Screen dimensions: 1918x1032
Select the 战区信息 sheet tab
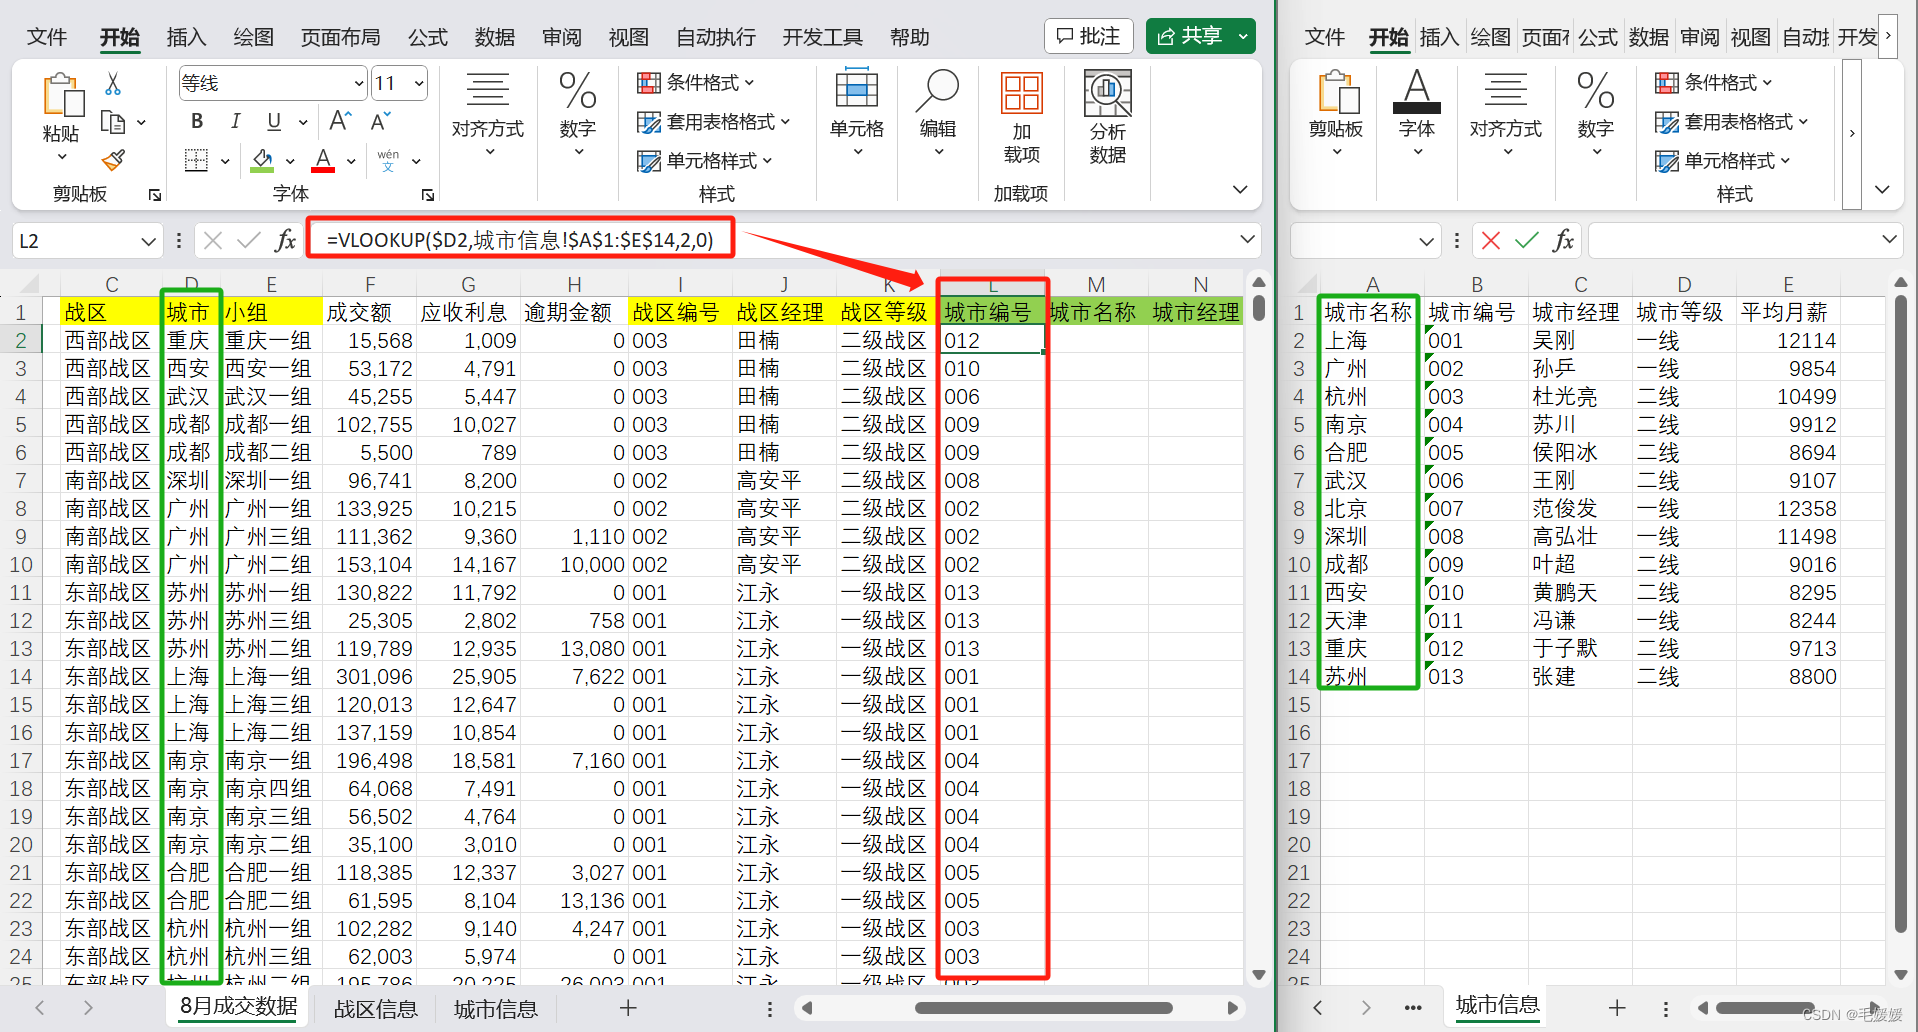click(375, 1009)
